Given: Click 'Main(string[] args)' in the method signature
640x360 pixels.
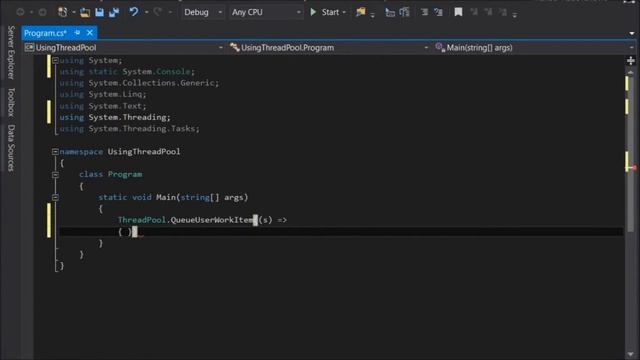Looking at the screenshot, I should tap(202, 197).
